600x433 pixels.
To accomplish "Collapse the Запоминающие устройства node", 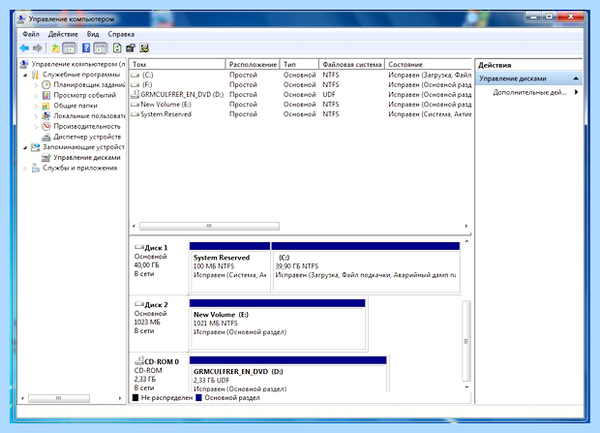I will coord(25,148).
